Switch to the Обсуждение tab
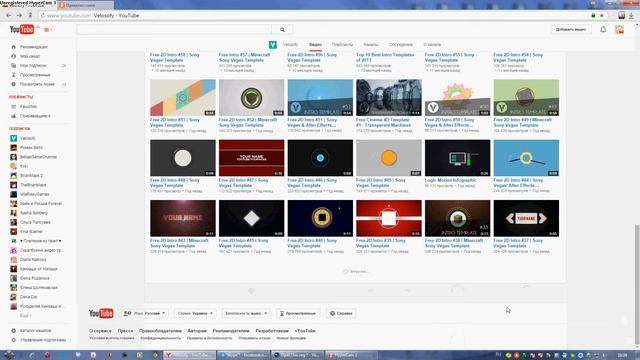 pyautogui.click(x=401, y=44)
